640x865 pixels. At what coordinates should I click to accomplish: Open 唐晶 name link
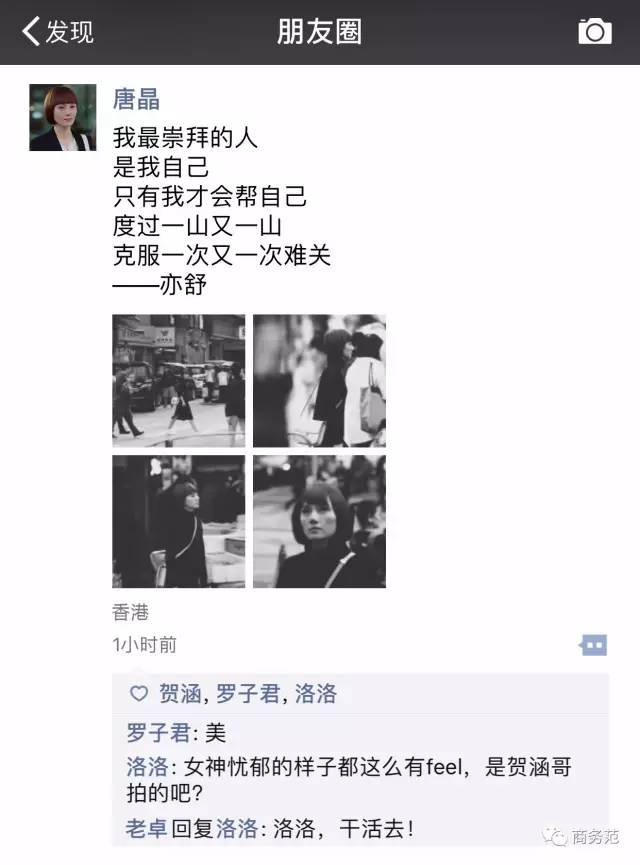(136, 99)
